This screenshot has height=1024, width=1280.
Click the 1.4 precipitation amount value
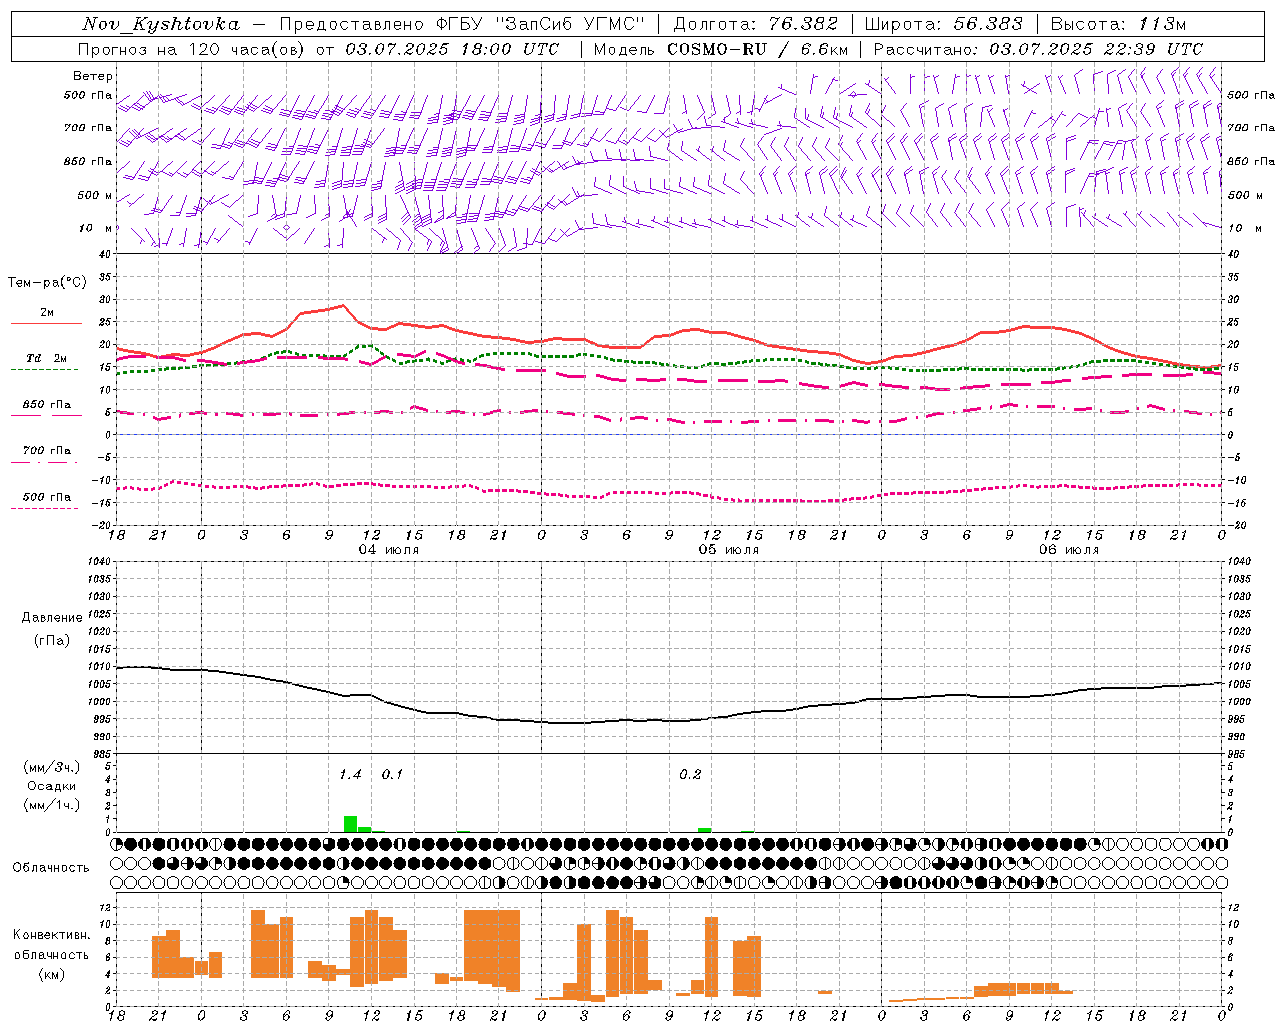tap(350, 775)
